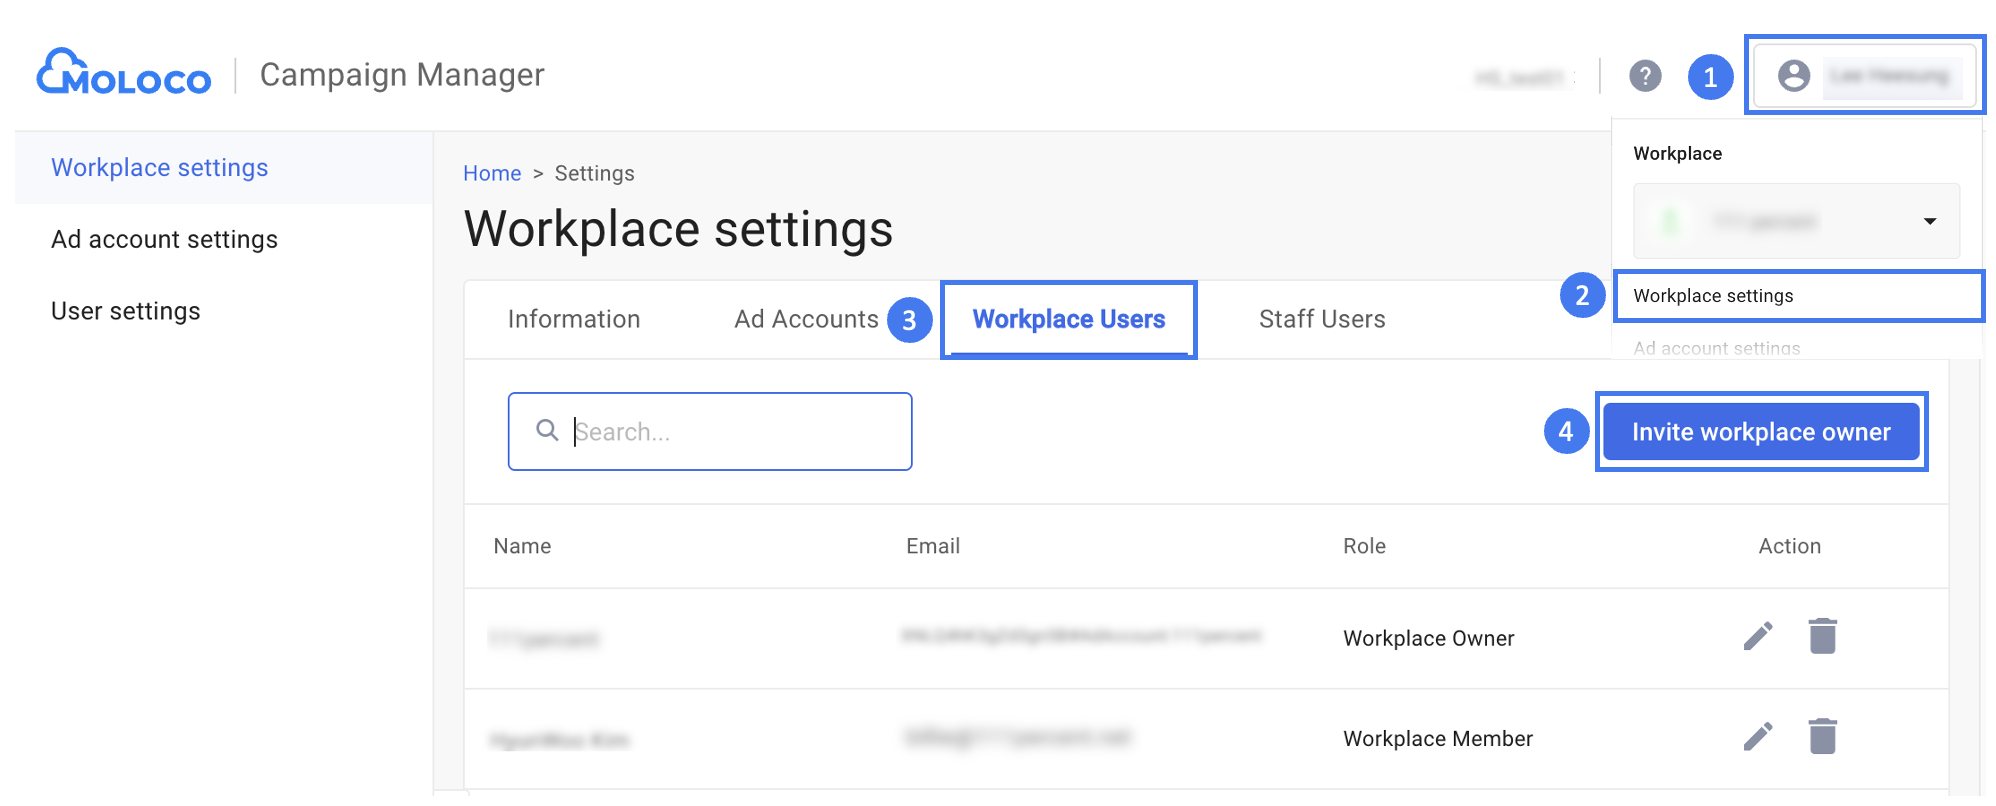Go to User settings in left sidebar
This screenshot has width=1996, height=806.
click(x=125, y=312)
